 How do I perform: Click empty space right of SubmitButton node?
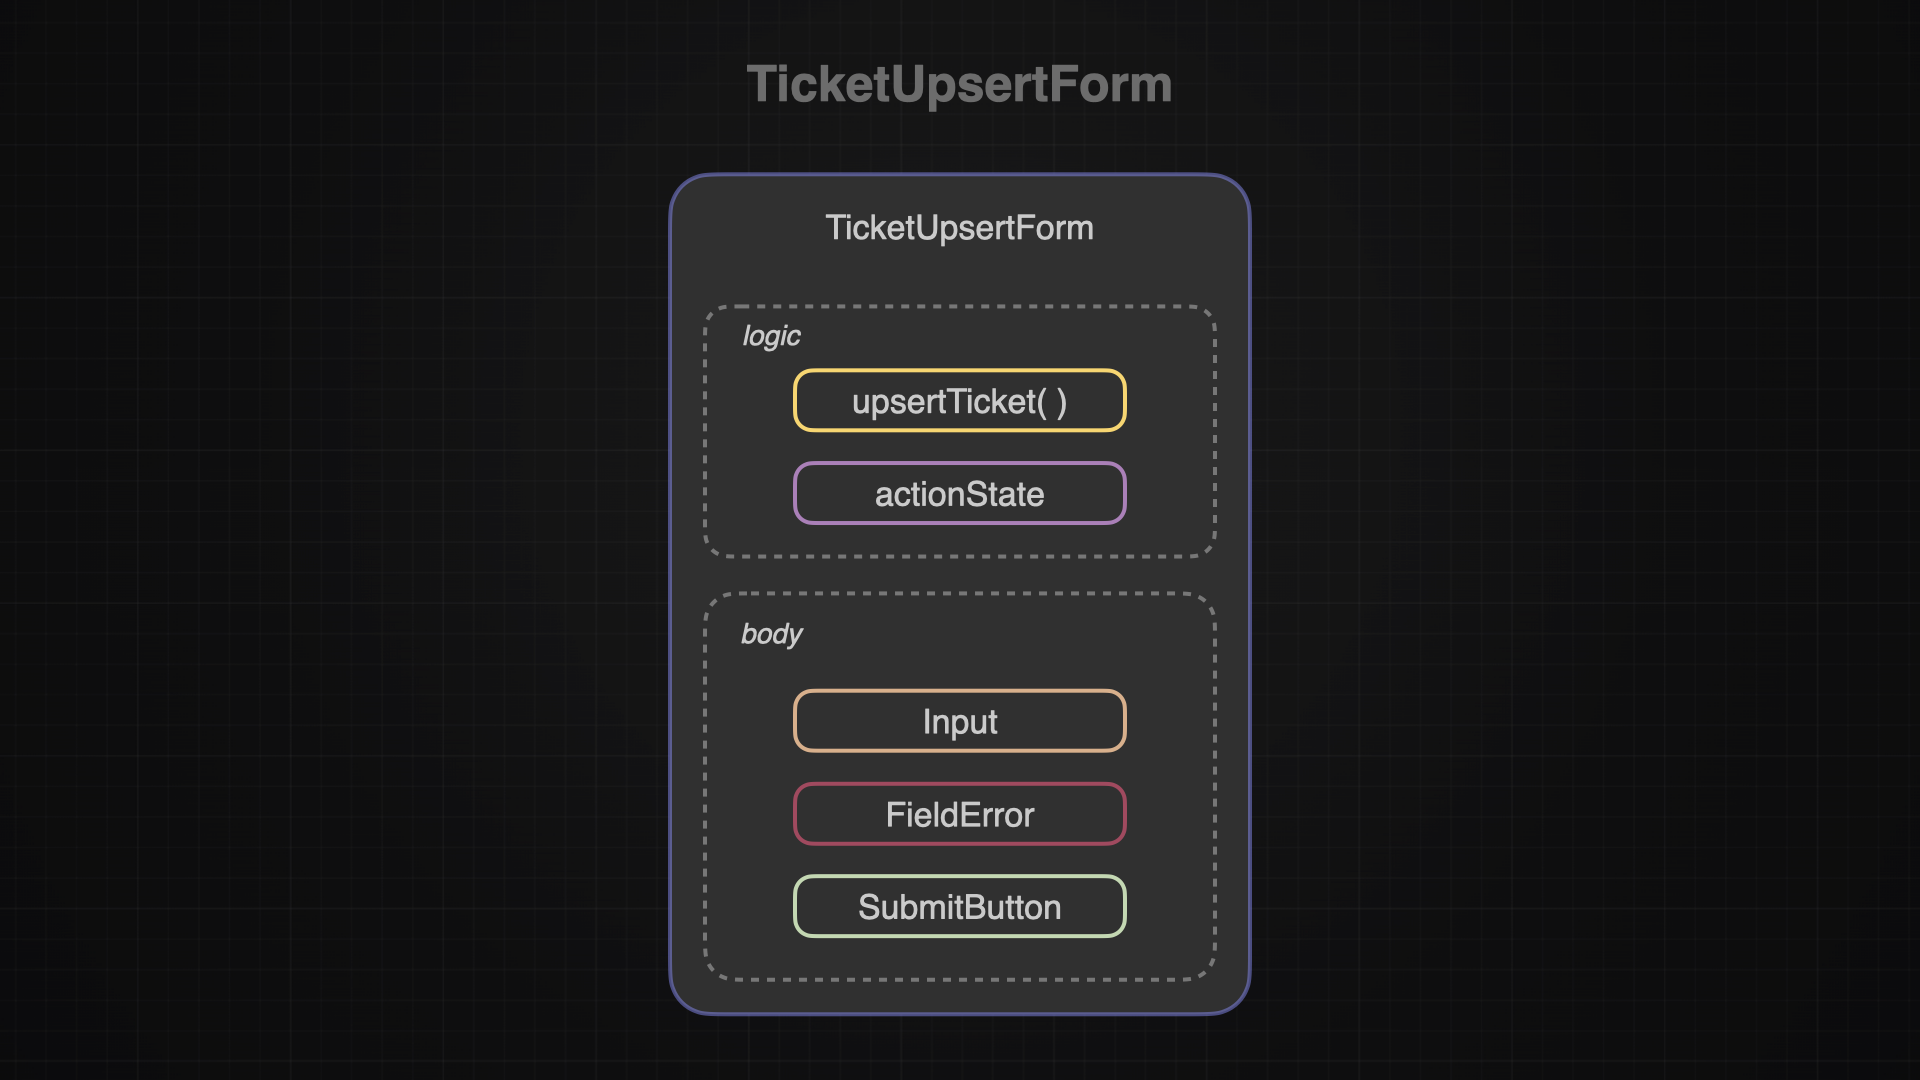1170,907
